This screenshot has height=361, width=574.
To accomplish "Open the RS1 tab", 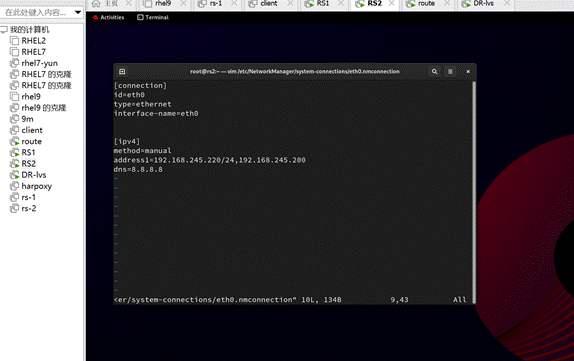I will [x=322, y=4].
